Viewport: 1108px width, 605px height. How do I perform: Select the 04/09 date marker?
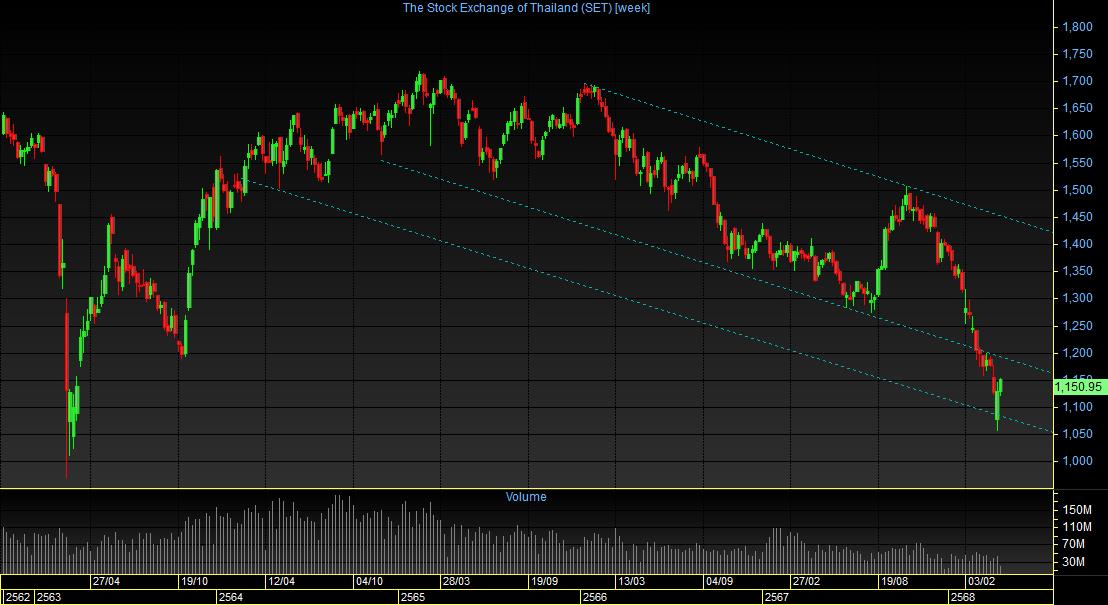tap(719, 582)
